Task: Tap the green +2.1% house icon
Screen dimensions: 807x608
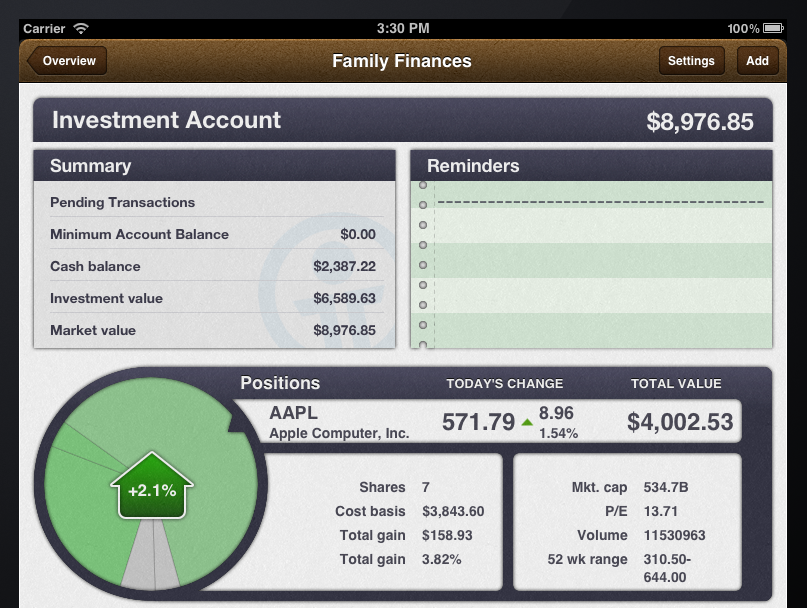Action: [x=150, y=487]
